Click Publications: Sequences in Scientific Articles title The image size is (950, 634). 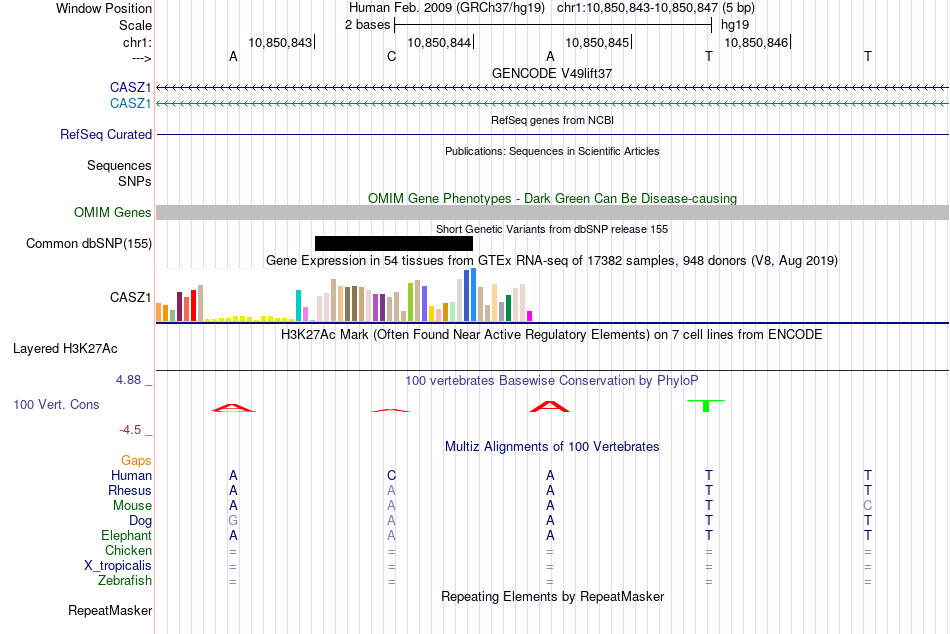tap(552, 151)
